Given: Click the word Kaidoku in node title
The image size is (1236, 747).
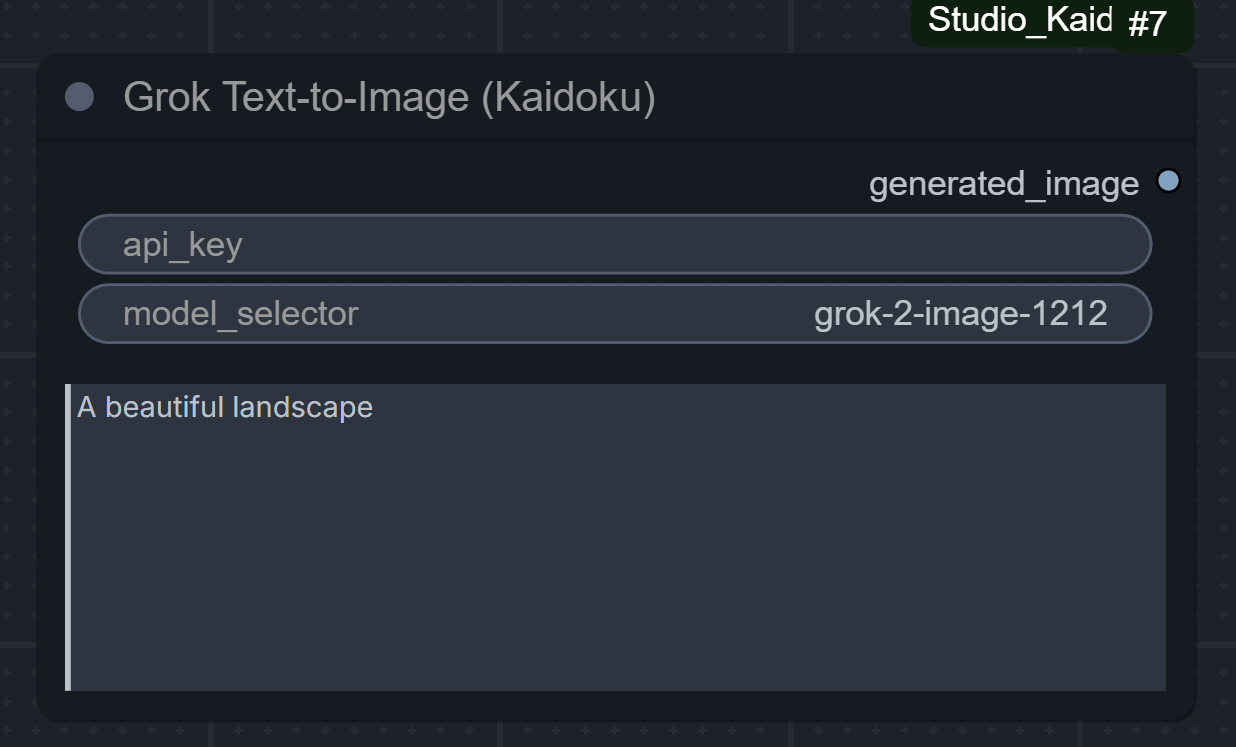Looking at the screenshot, I should pyautogui.click(x=568, y=98).
